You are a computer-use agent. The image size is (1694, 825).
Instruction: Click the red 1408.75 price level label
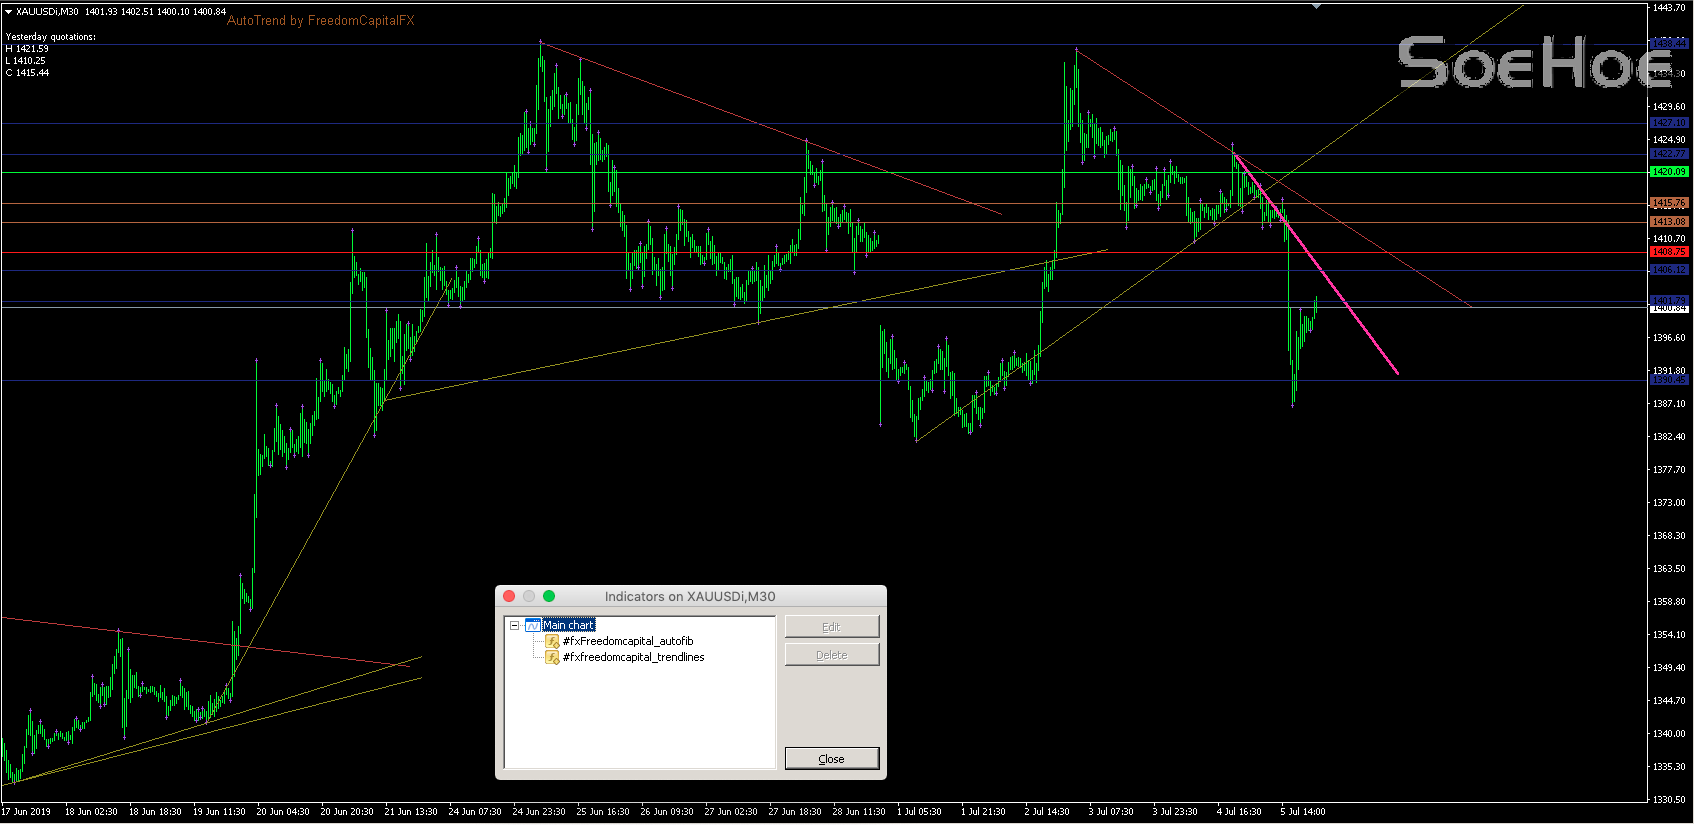point(1668,252)
